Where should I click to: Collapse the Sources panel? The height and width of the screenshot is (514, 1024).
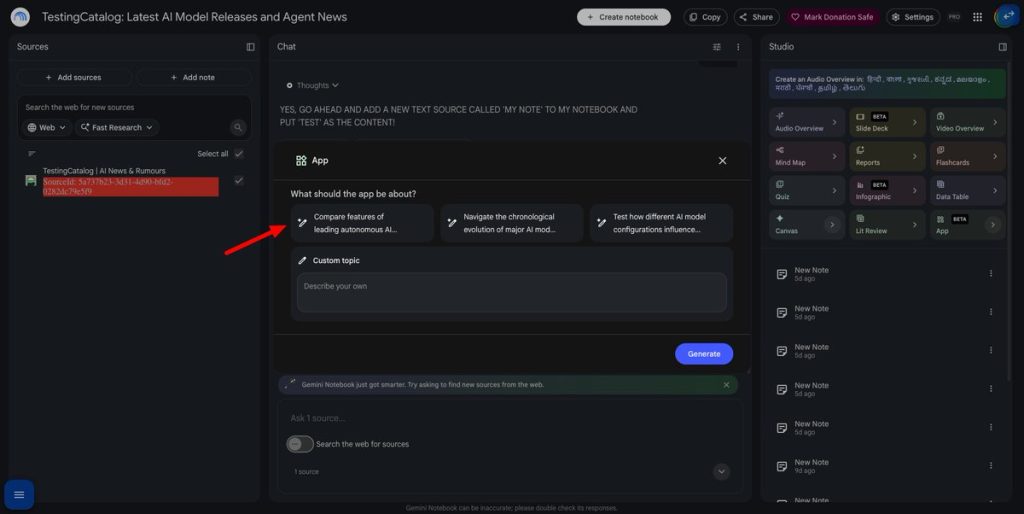pos(250,47)
